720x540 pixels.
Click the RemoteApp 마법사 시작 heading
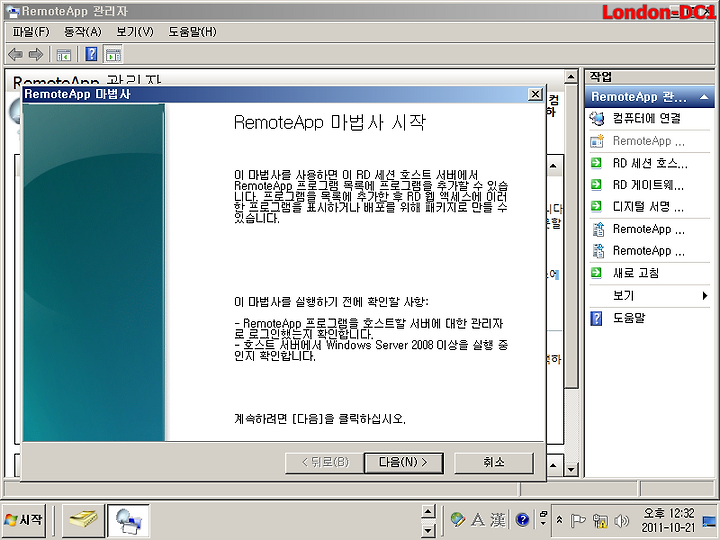330,123
